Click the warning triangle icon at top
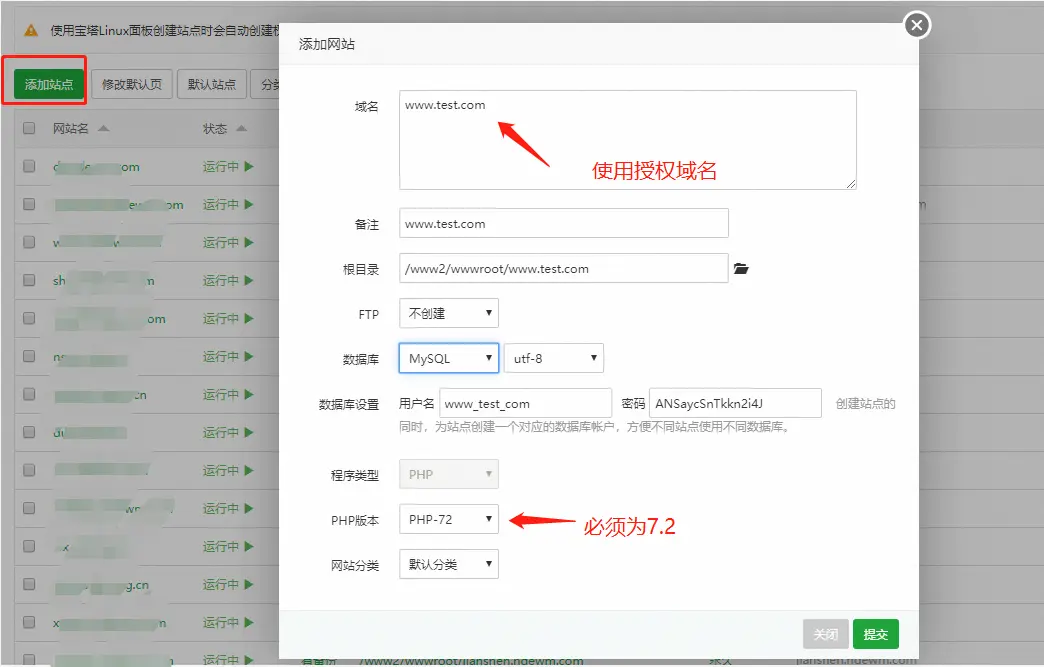This screenshot has width=1044, height=667. pyautogui.click(x=31, y=31)
